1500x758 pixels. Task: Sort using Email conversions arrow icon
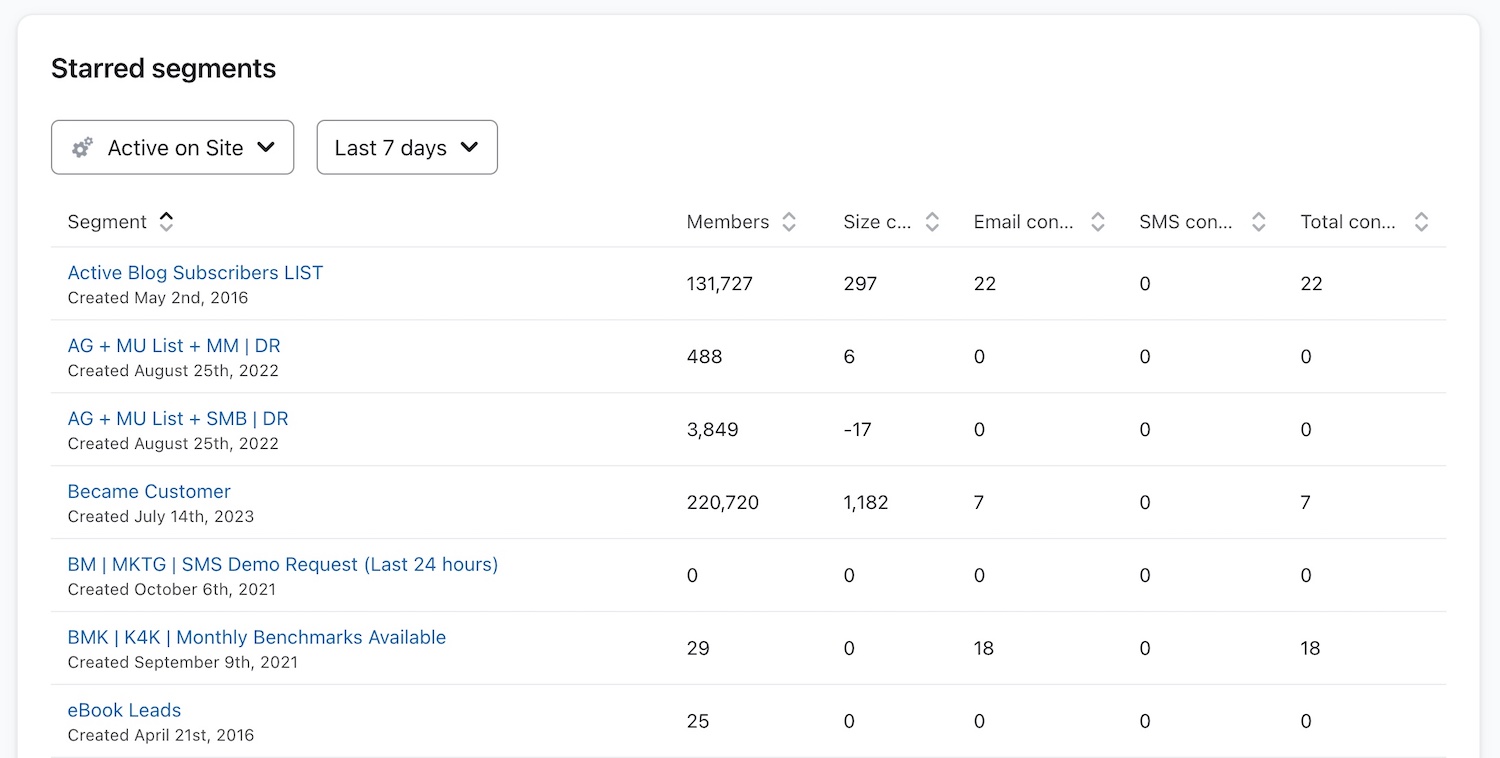[x=1097, y=222]
